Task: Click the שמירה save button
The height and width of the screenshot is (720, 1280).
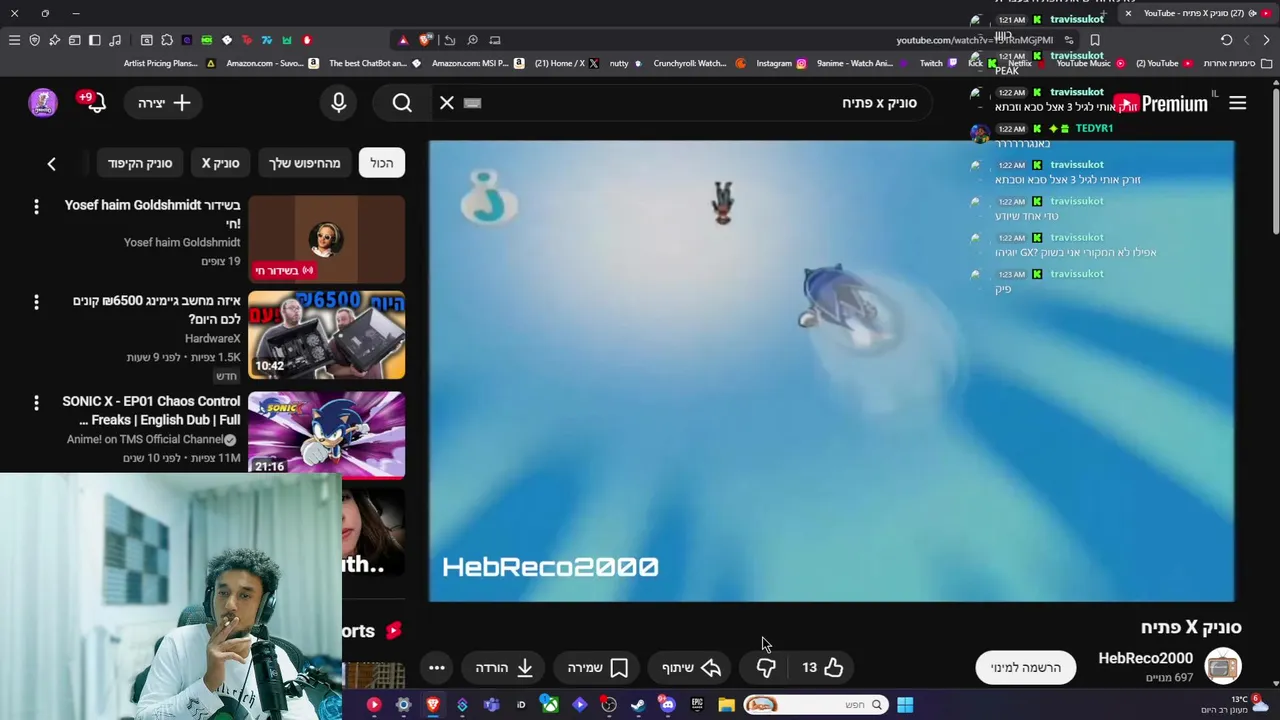Action: 597,667
